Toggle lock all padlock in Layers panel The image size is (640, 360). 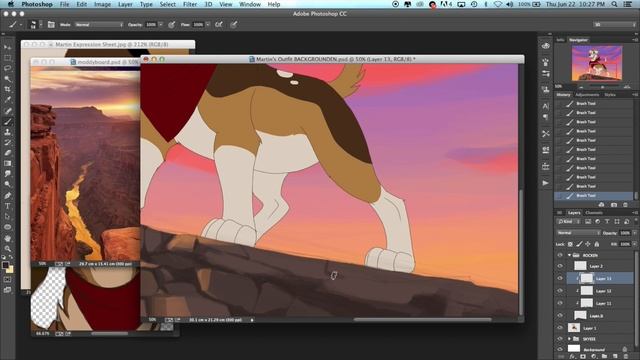(597, 244)
